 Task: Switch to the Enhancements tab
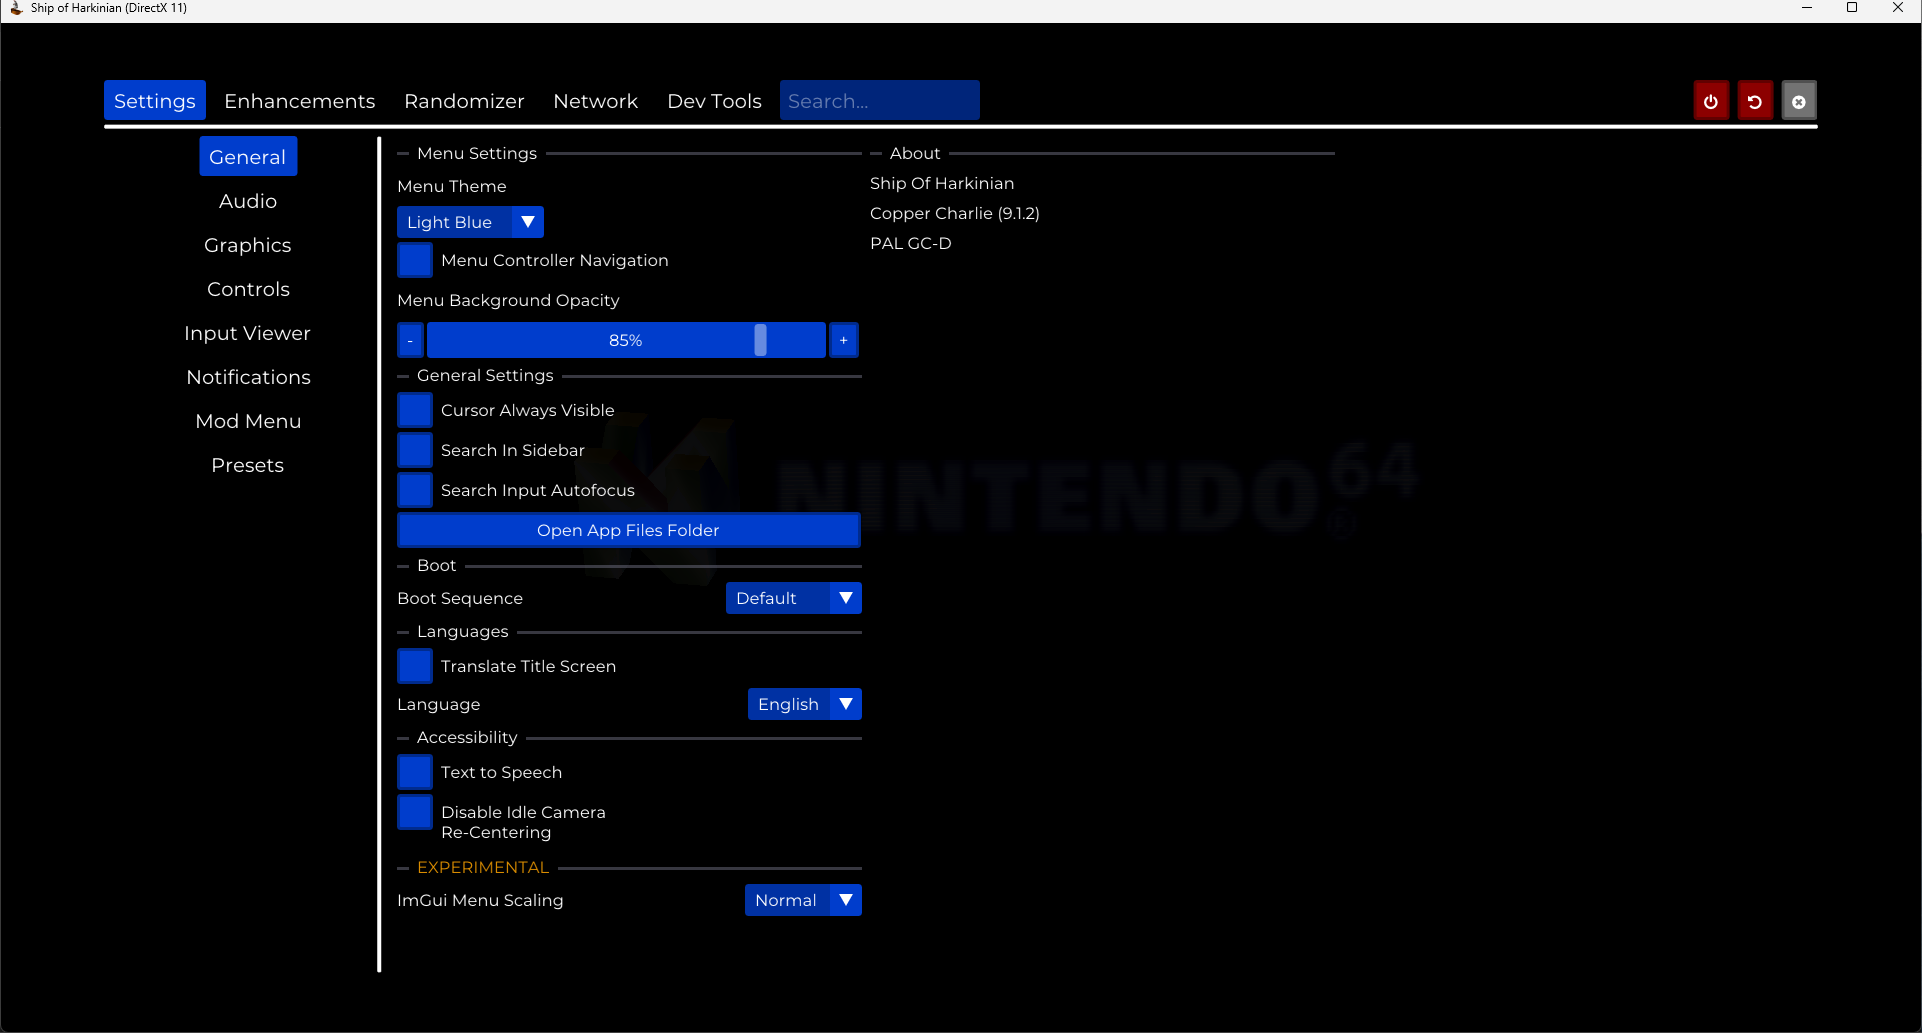pos(299,101)
